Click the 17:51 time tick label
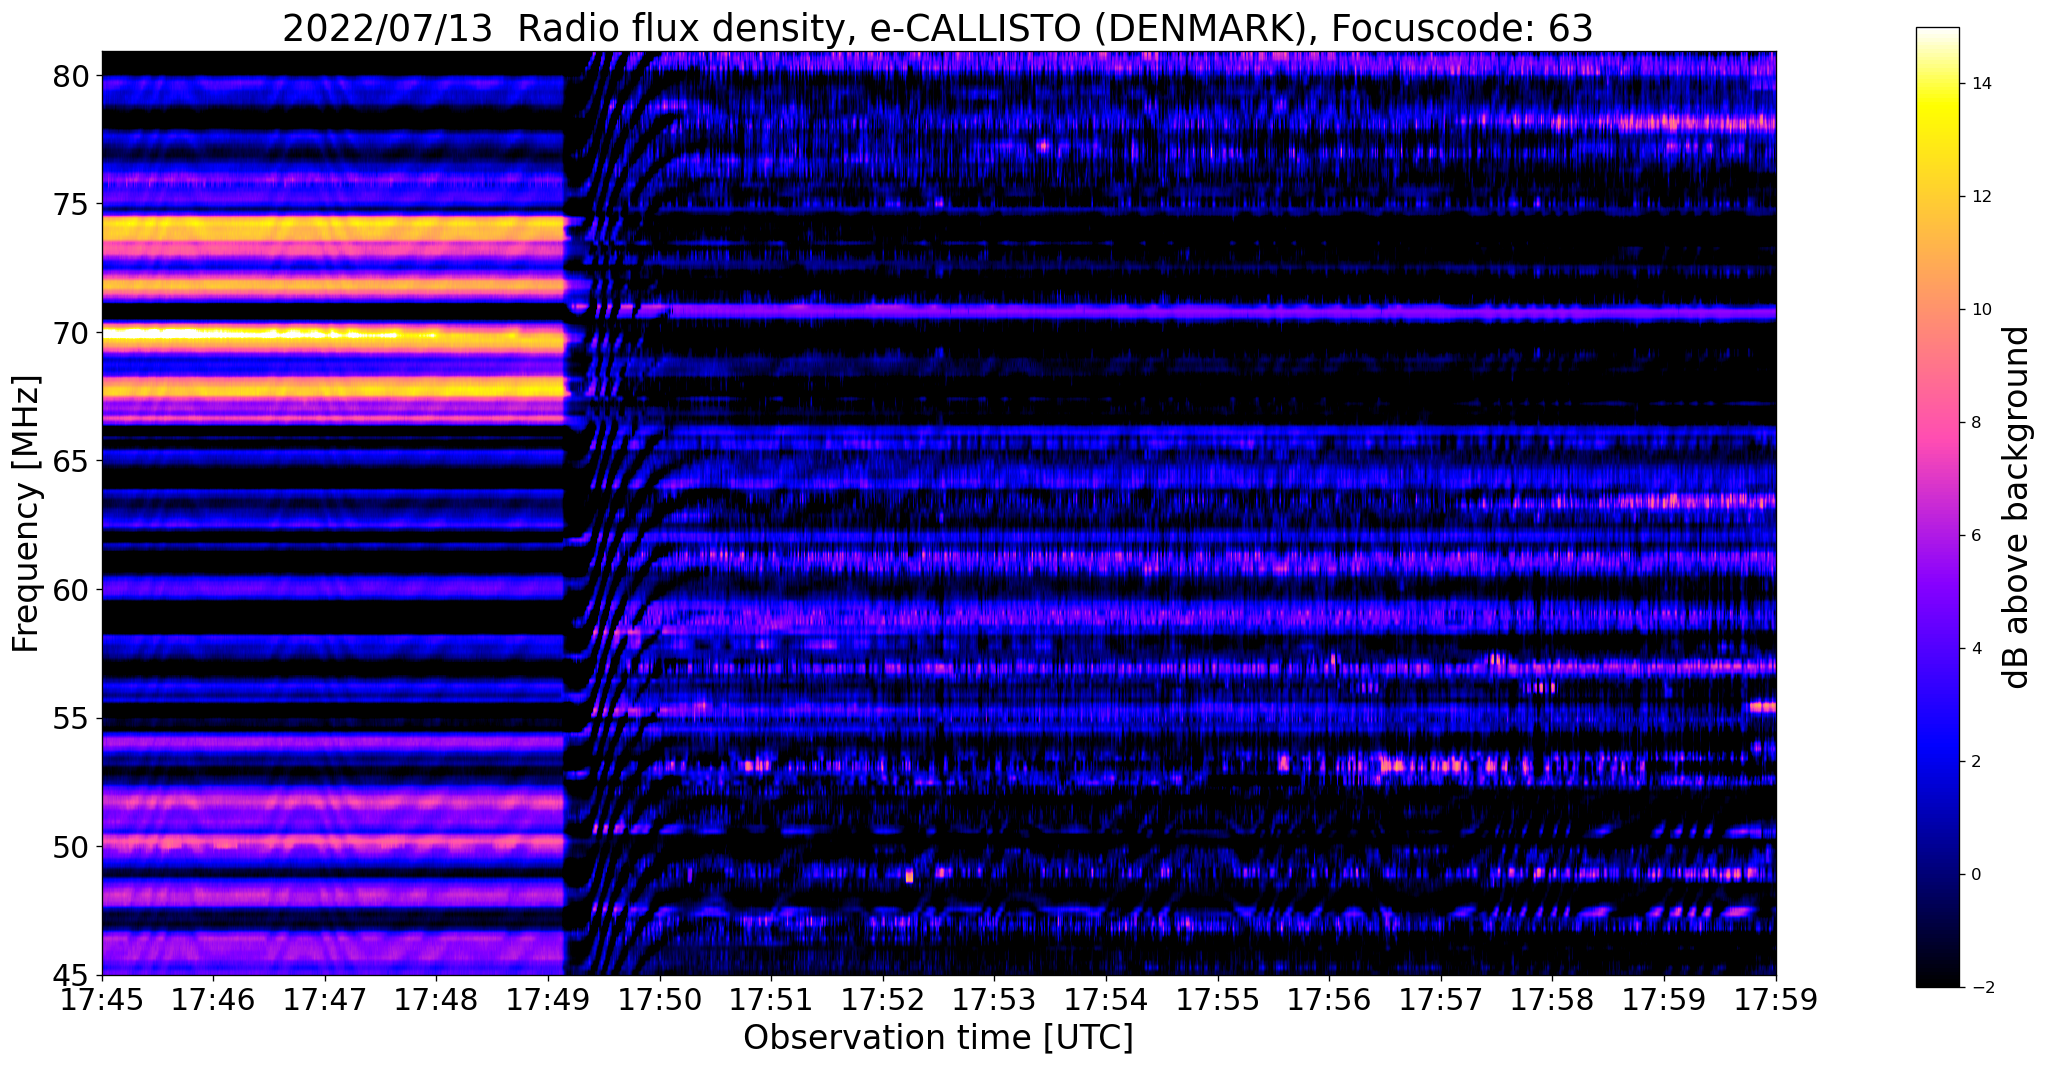 [x=771, y=1000]
